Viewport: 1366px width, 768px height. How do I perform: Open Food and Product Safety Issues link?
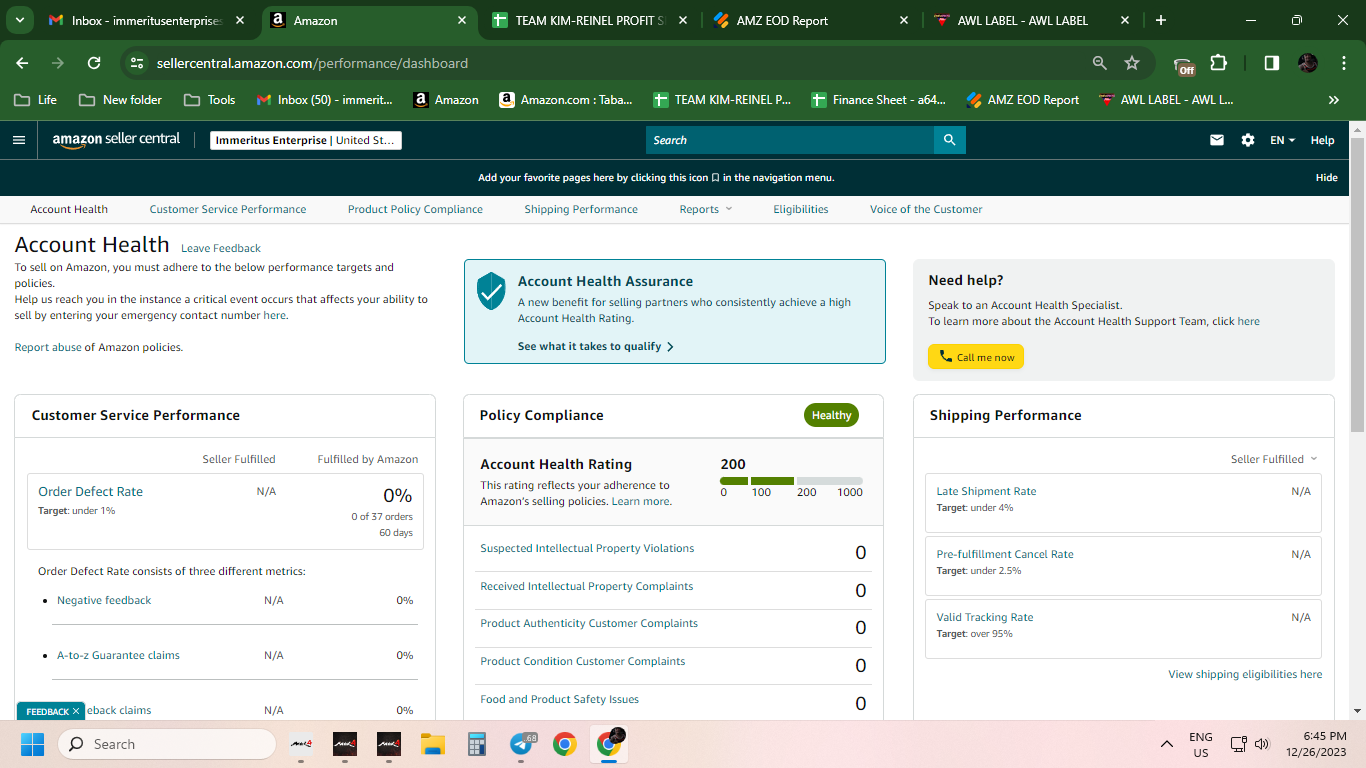click(559, 699)
